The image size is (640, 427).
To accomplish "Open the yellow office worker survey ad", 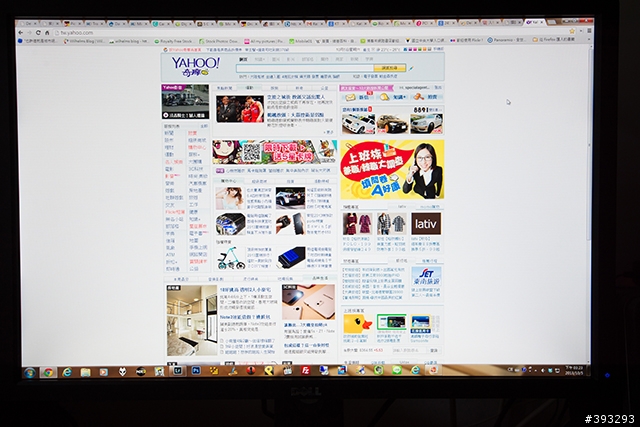I will pos(392,169).
